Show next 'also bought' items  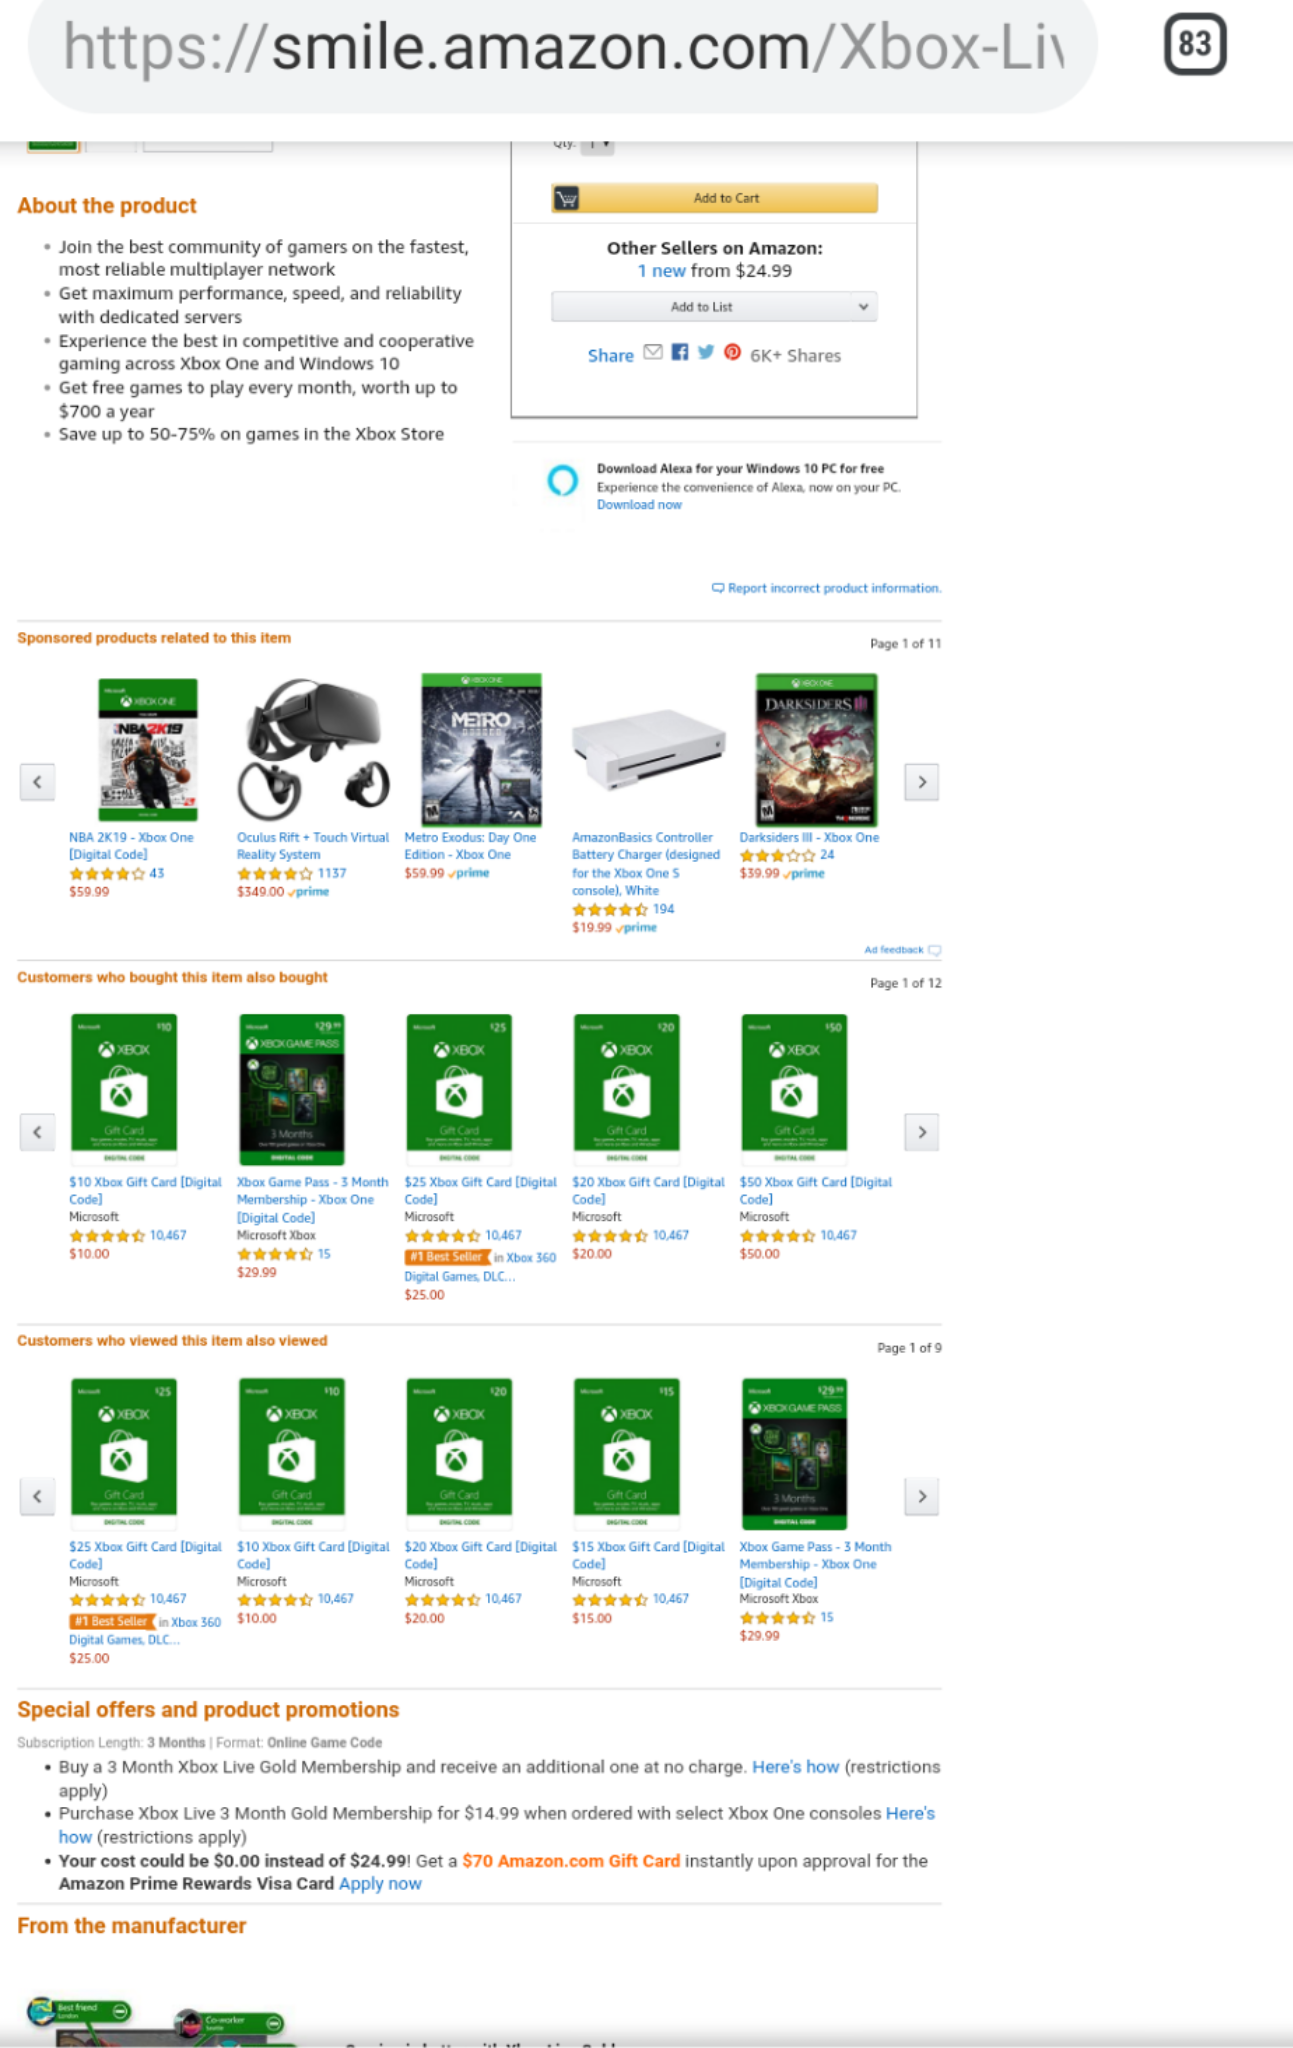click(x=921, y=1132)
